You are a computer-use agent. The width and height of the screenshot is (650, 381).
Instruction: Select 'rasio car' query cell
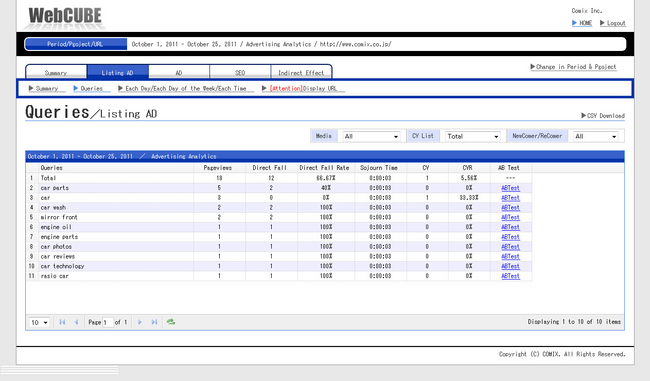point(116,276)
